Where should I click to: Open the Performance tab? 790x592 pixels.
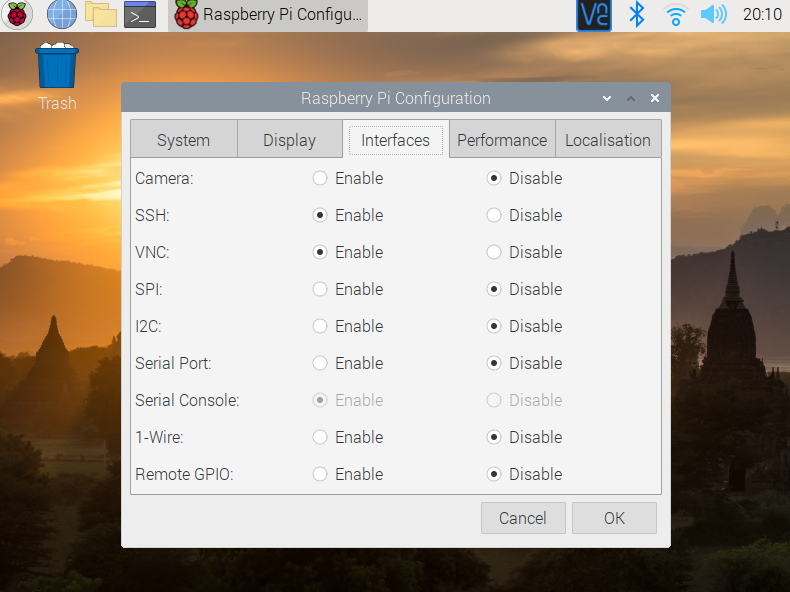click(x=502, y=140)
